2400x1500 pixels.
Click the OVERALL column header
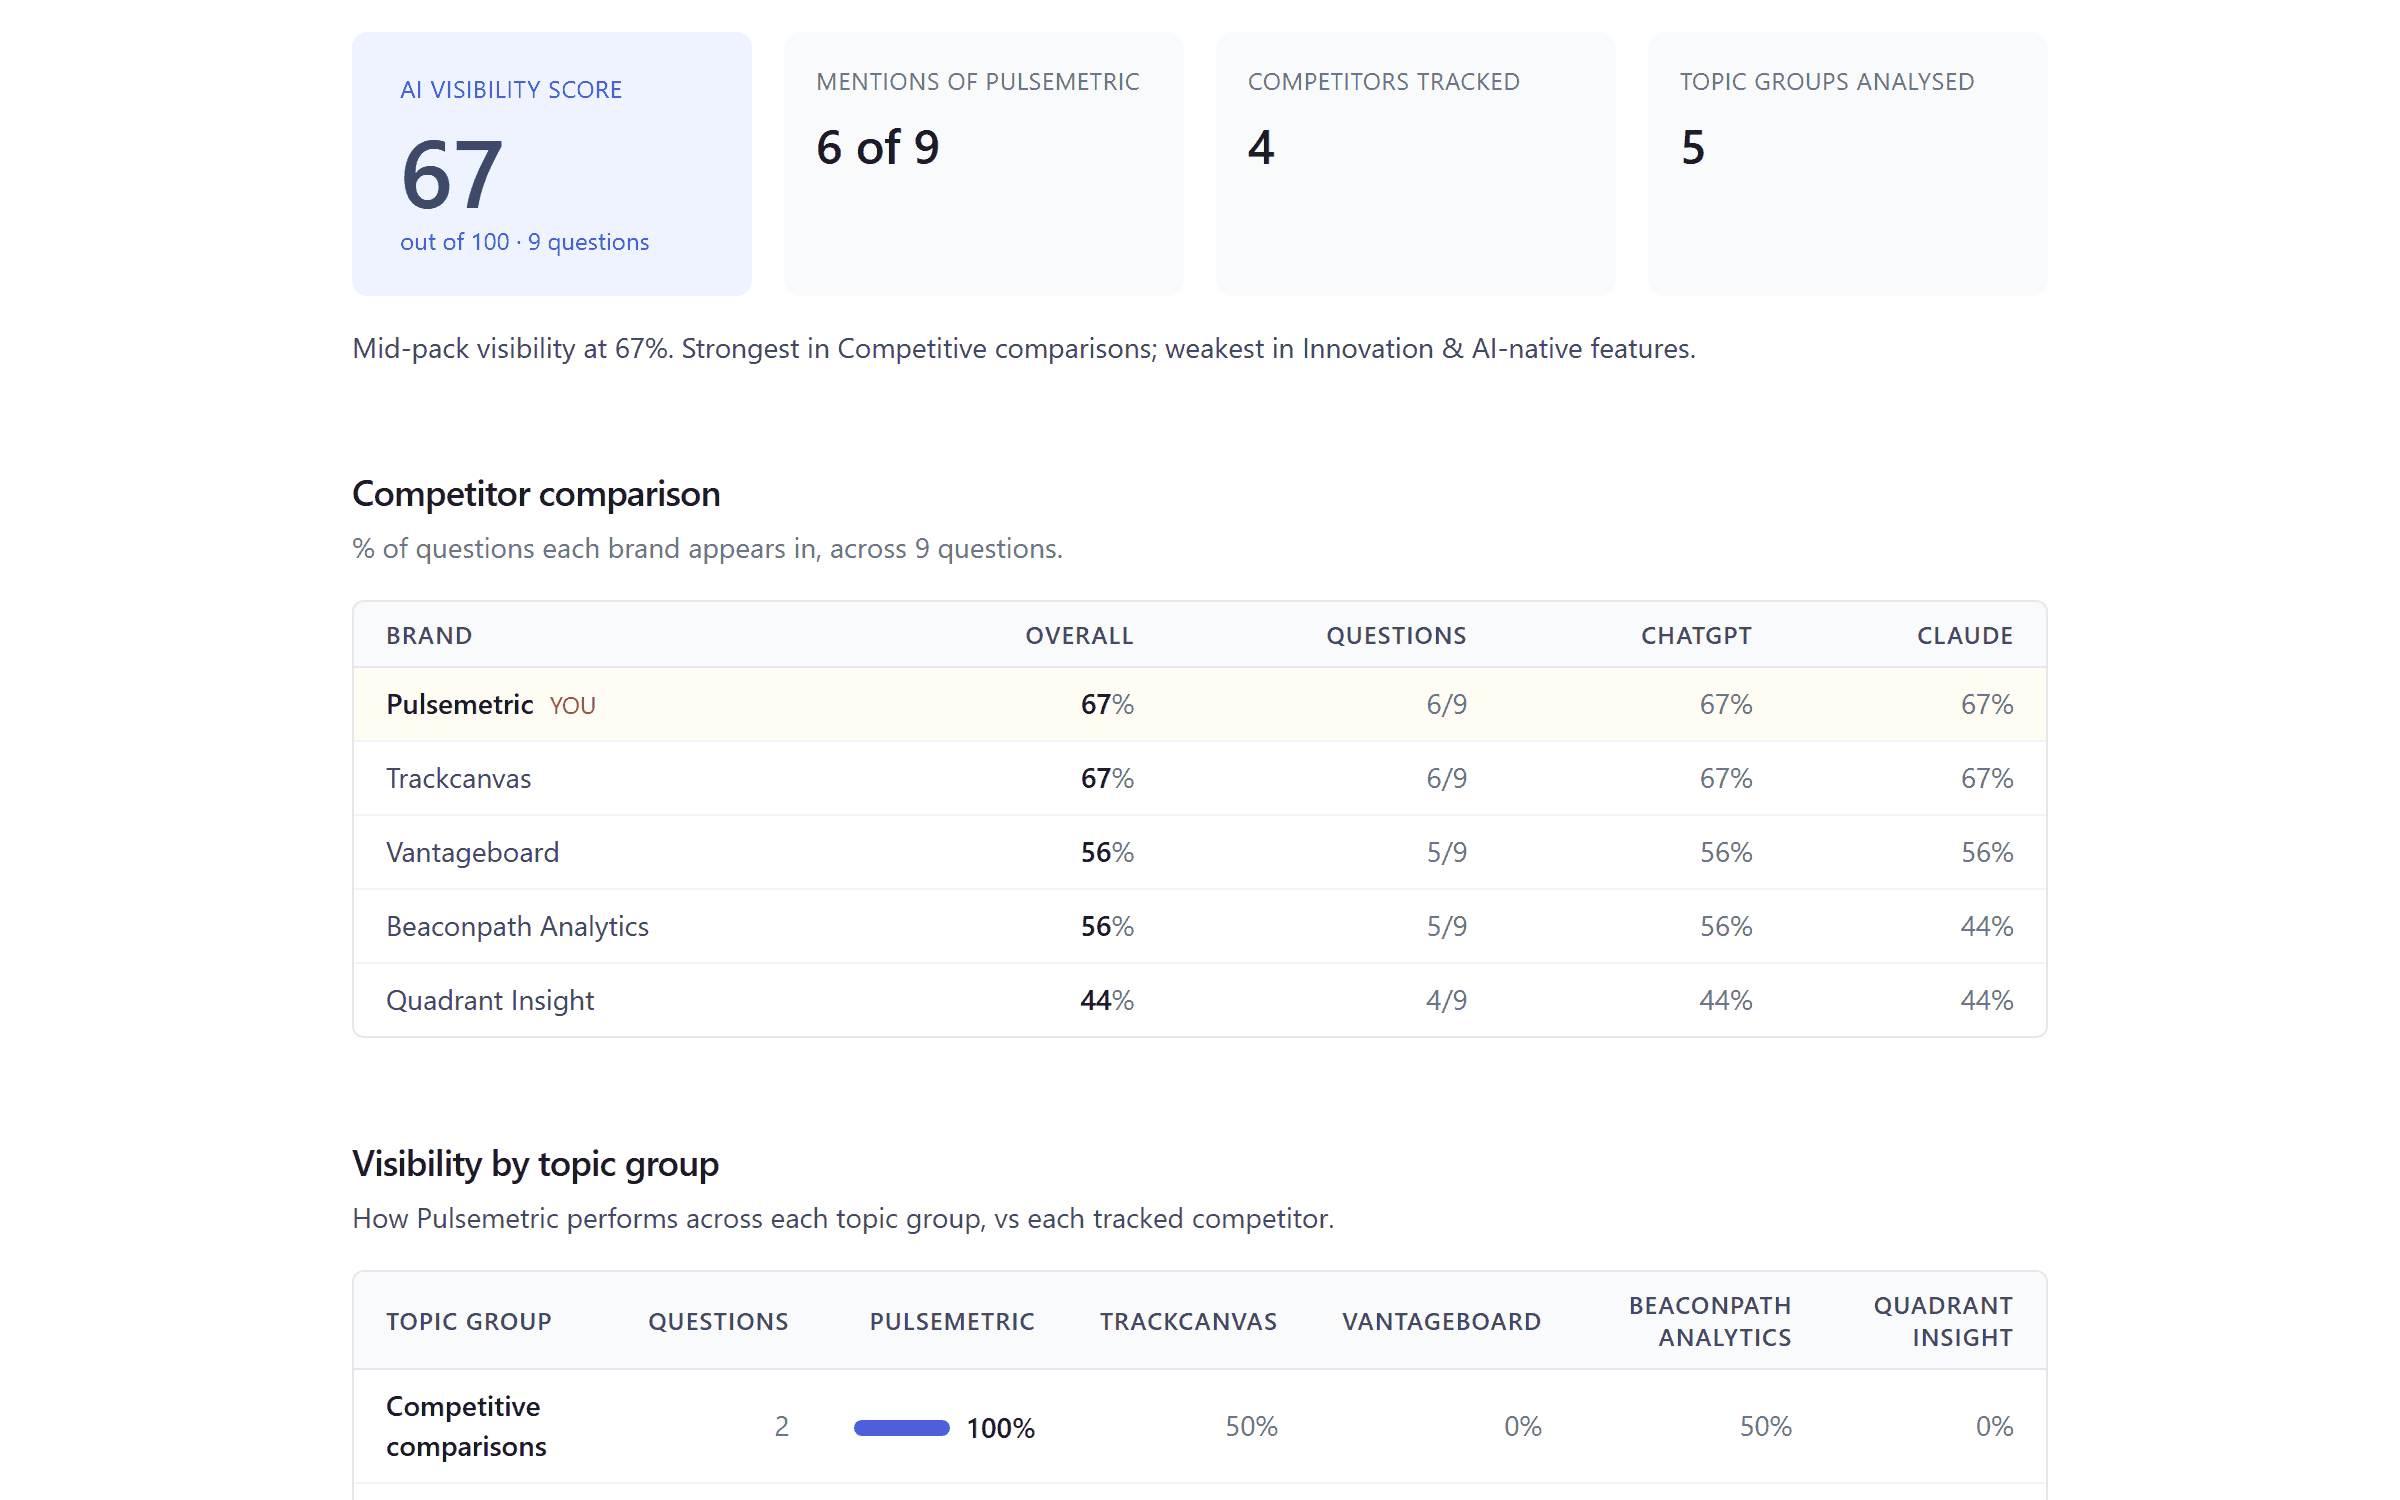click(1079, 636)
